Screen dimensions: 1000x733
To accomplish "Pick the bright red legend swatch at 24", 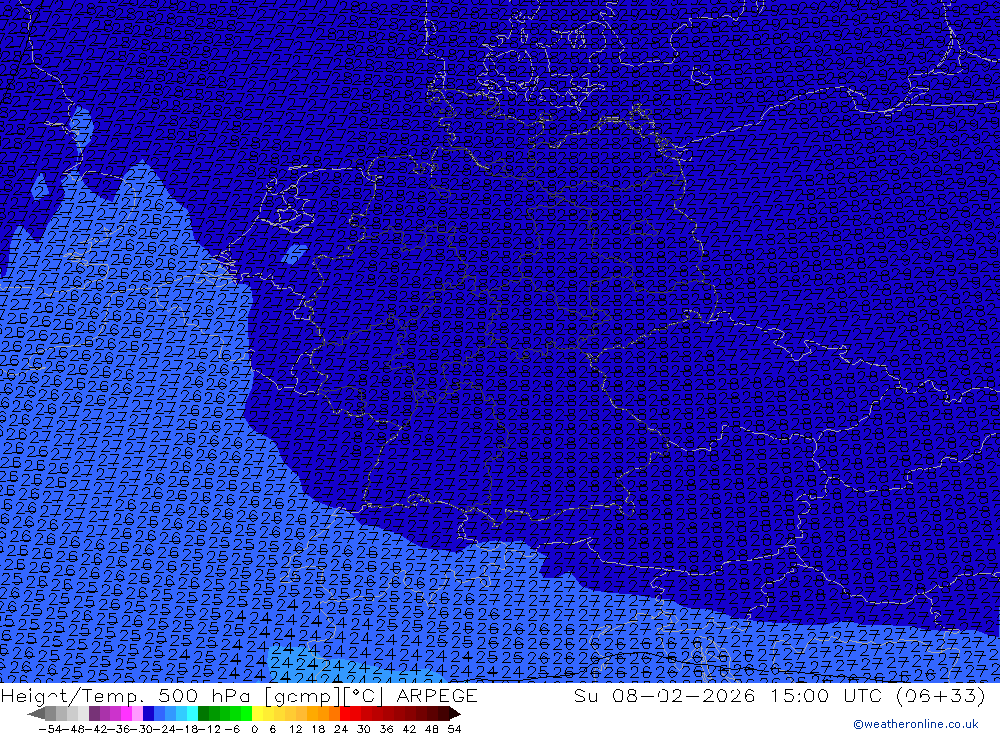I will 345,713.
